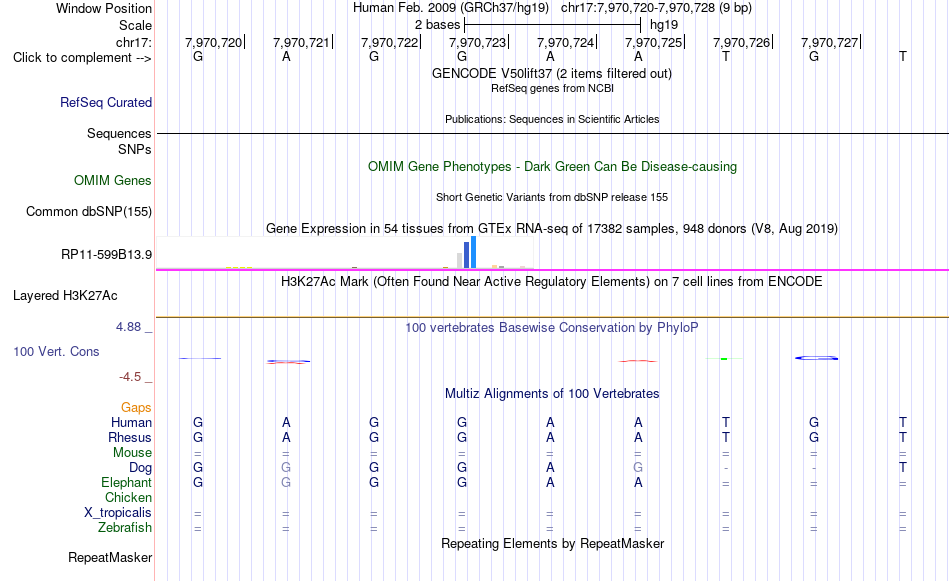
Task: Click the '2 bases' scale bar label
Action: point(437,25)
